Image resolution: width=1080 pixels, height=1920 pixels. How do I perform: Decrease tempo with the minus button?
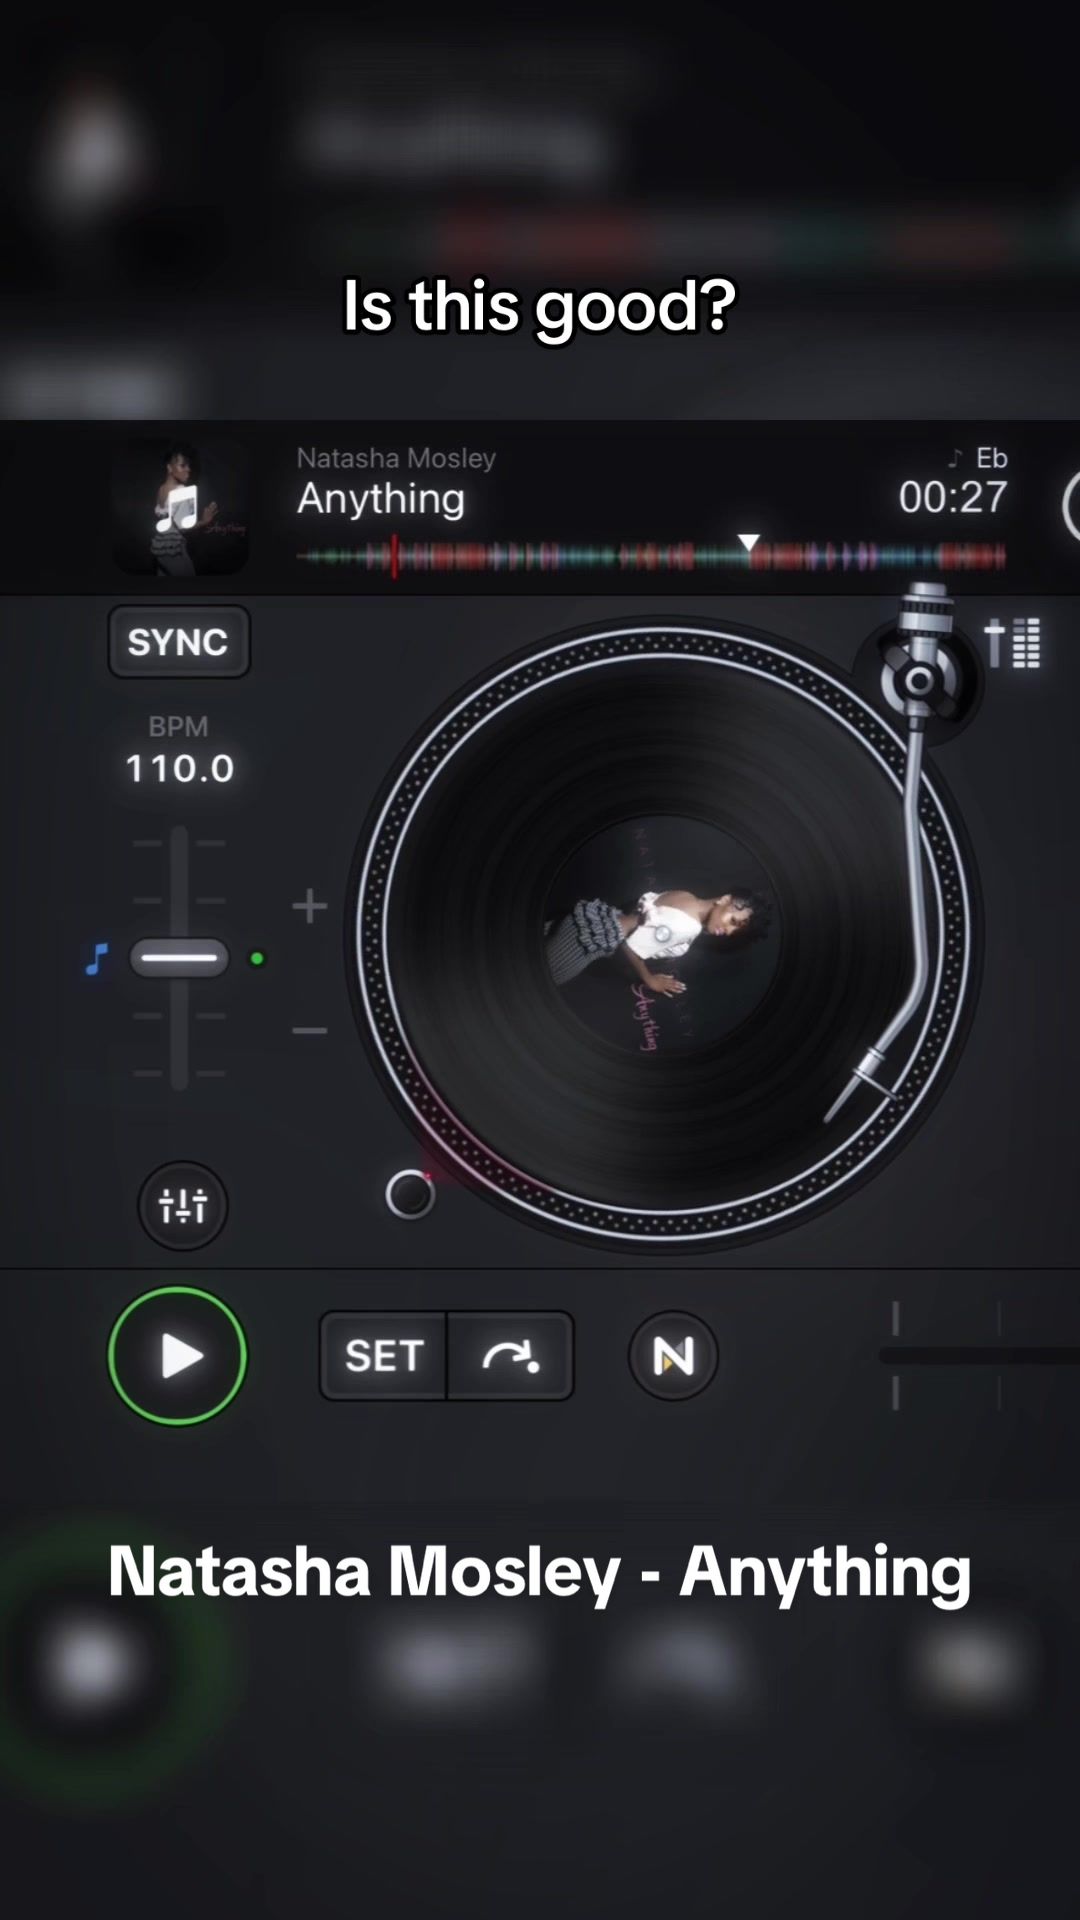[310, 1030]
